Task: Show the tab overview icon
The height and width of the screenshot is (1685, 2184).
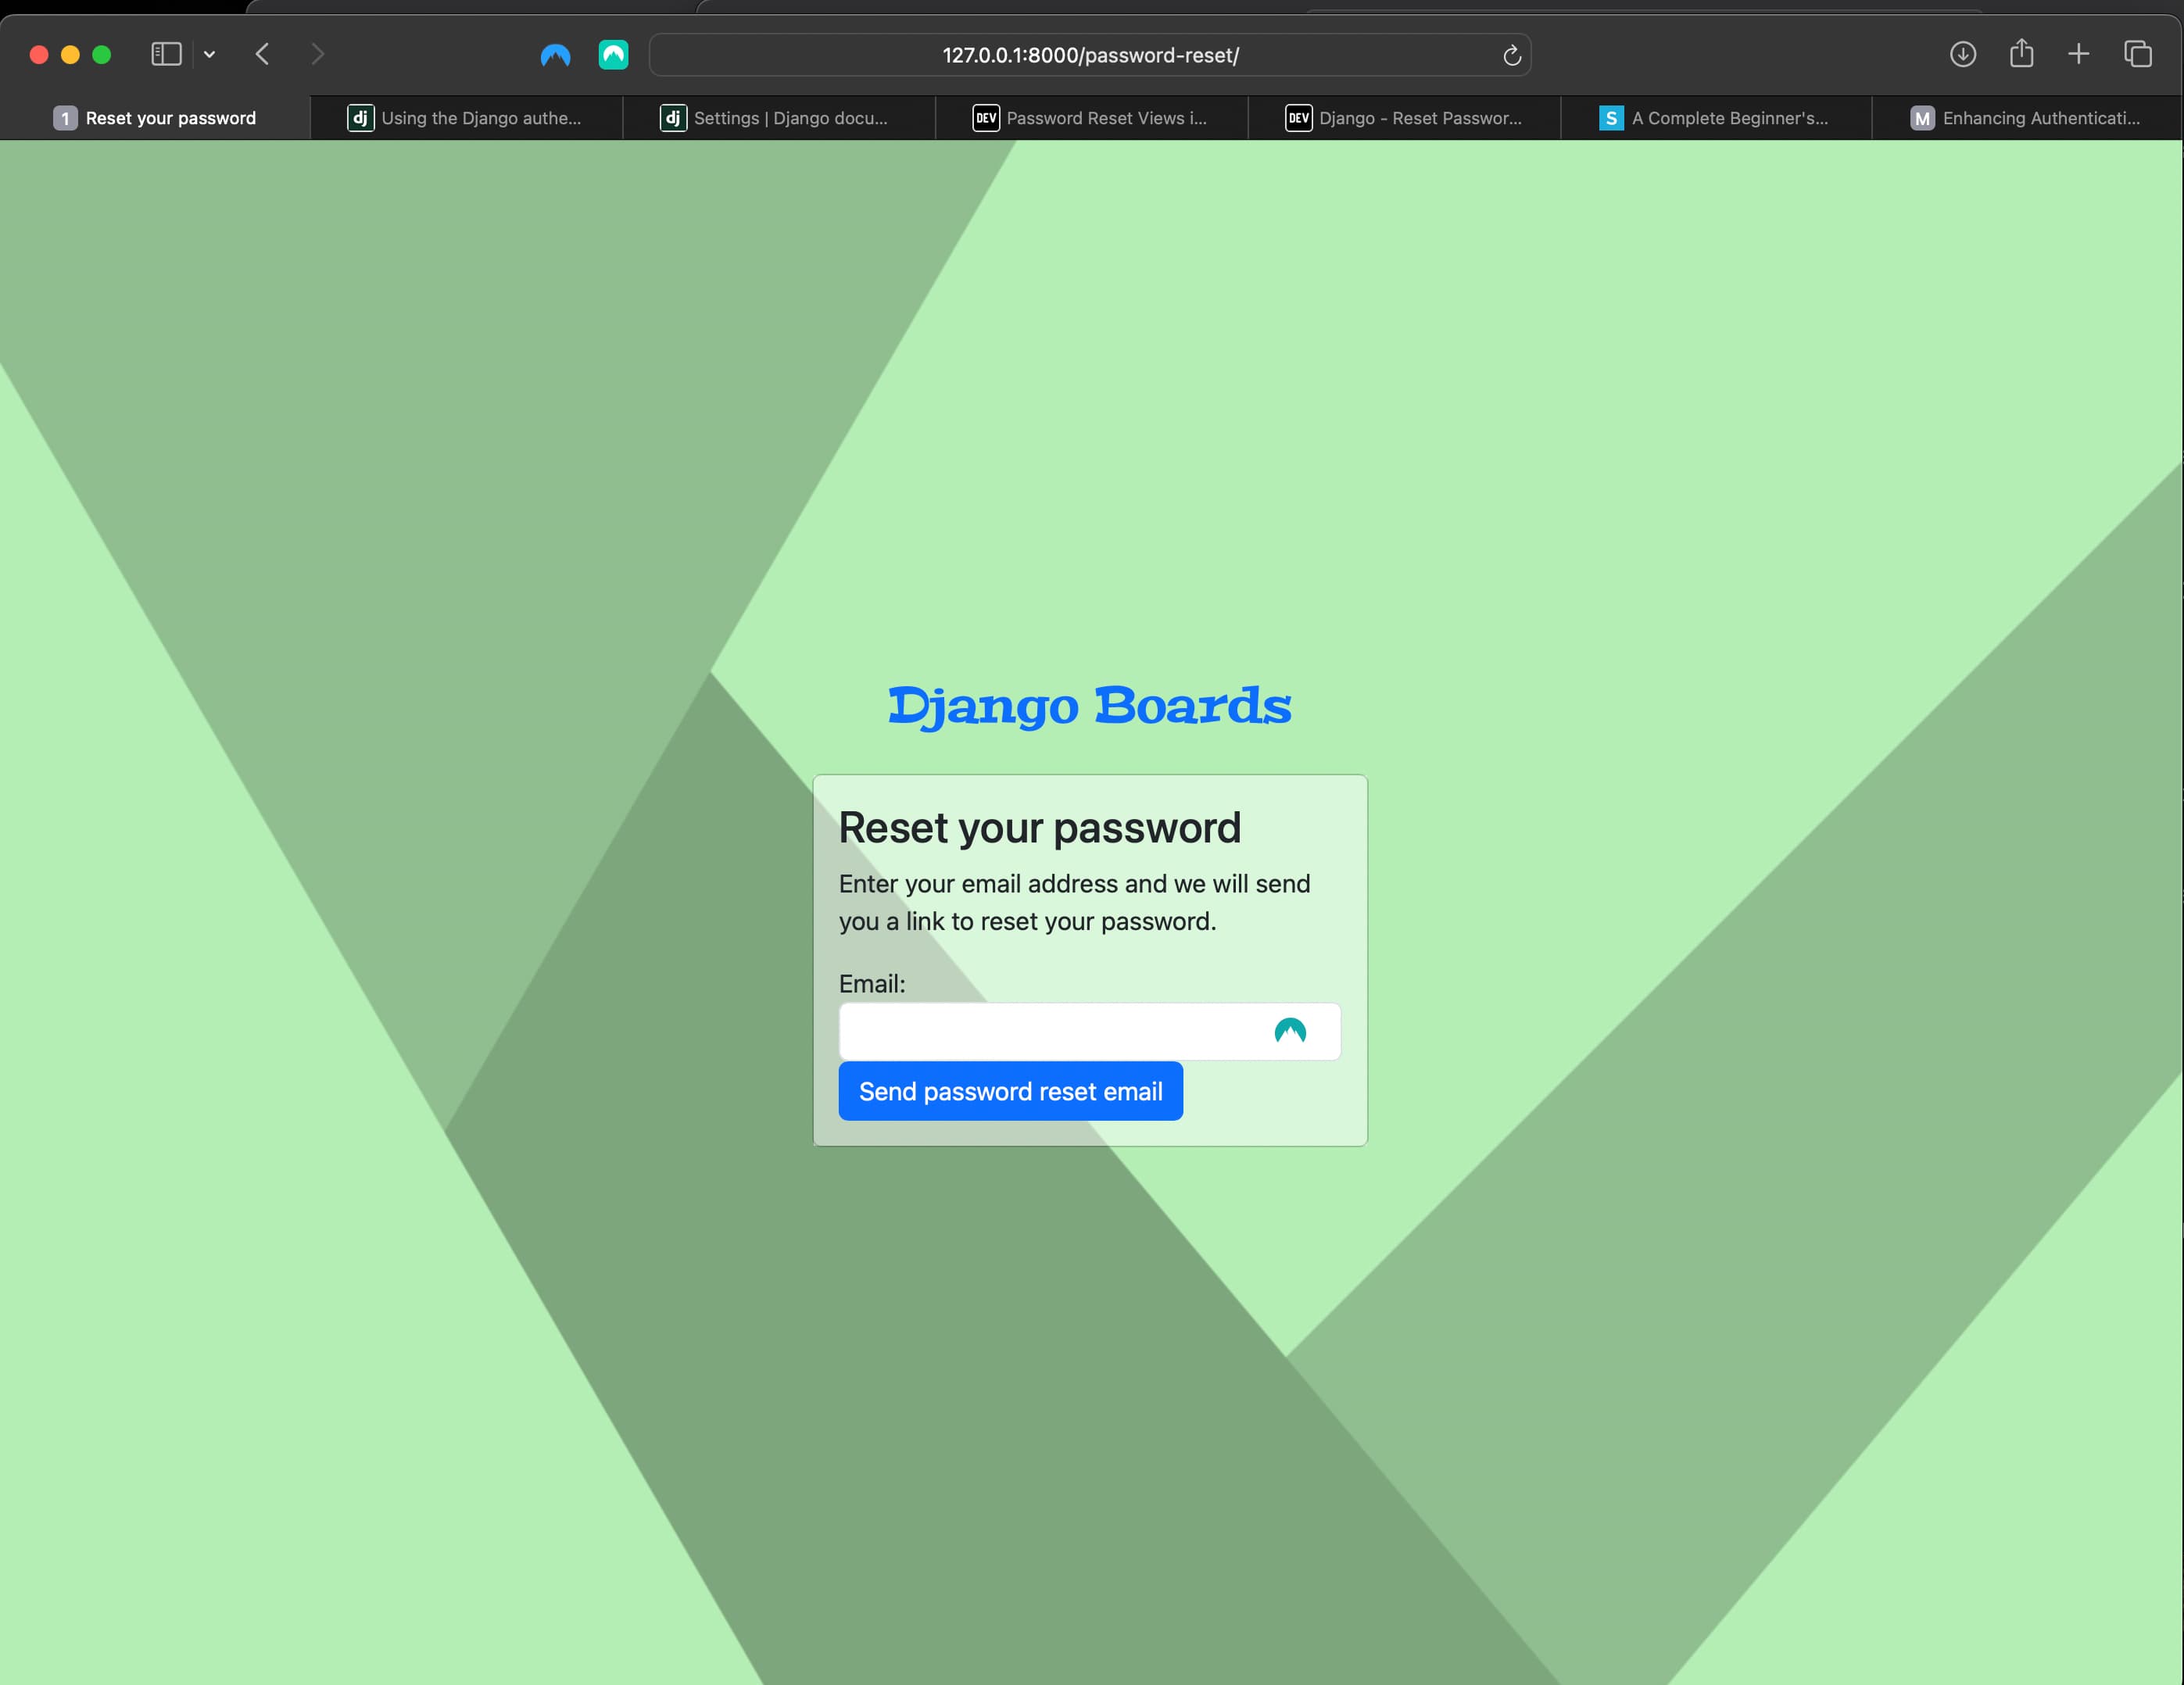Action: (x=2137, y=54)
